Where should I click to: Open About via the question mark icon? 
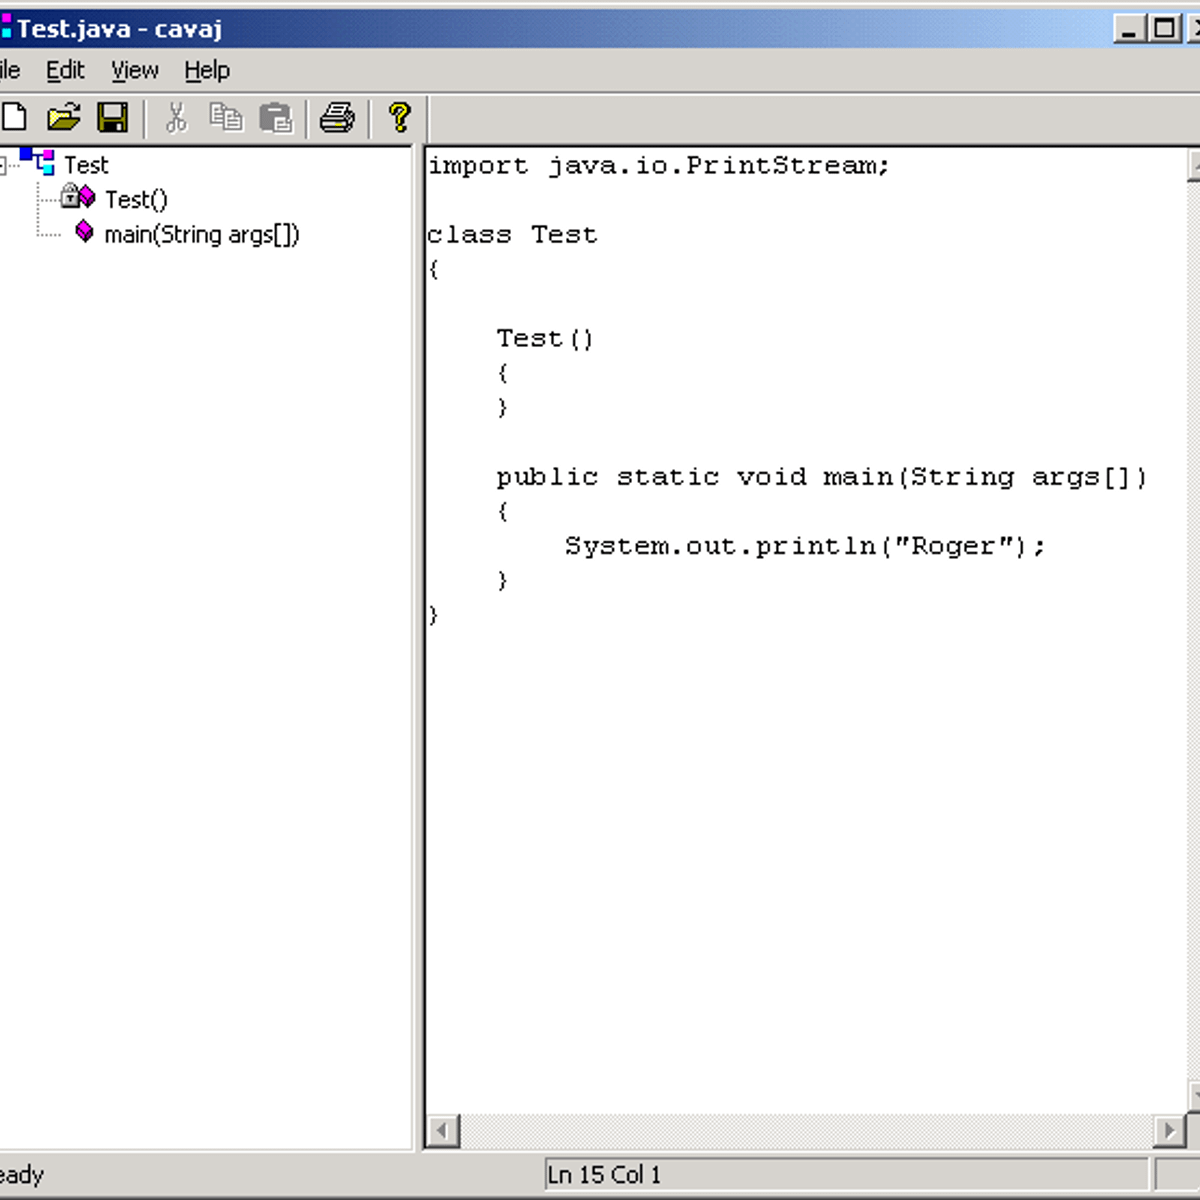pyautogui.click(x=398, y=117)
